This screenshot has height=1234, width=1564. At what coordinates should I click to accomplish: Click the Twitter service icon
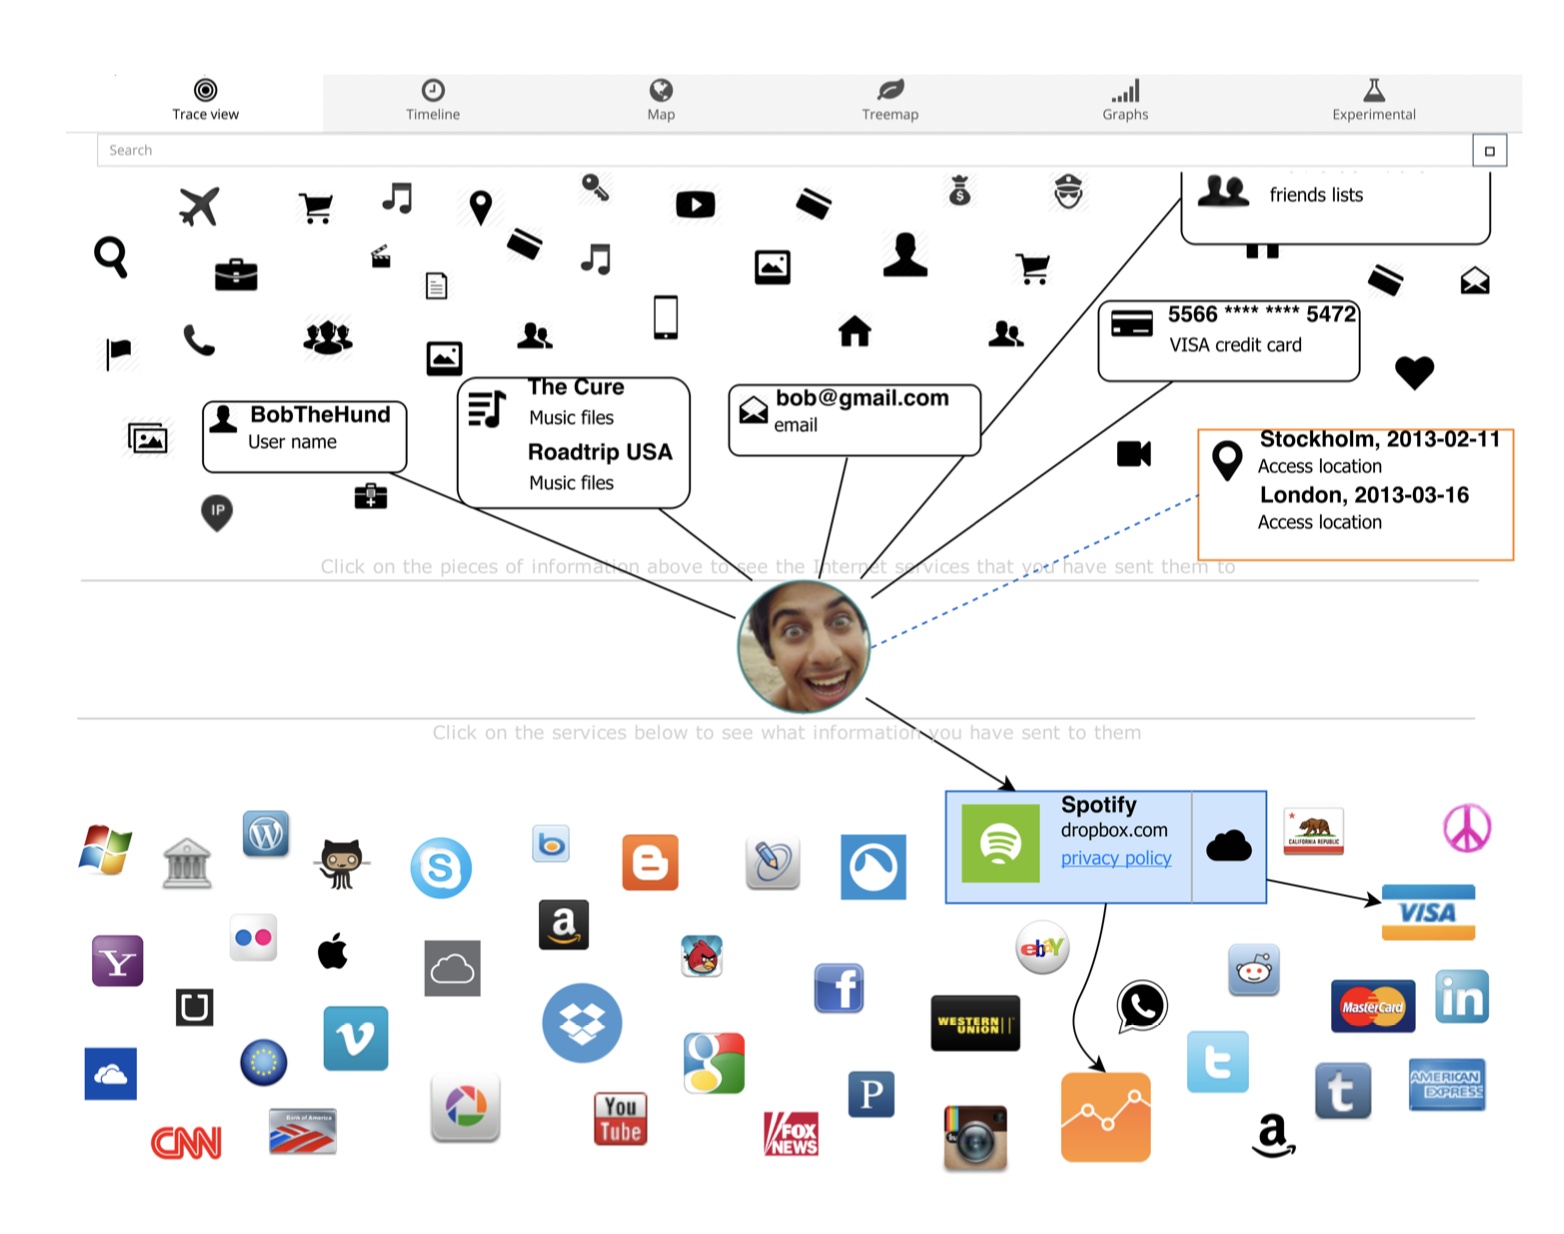click(x=1218, y=1062)
